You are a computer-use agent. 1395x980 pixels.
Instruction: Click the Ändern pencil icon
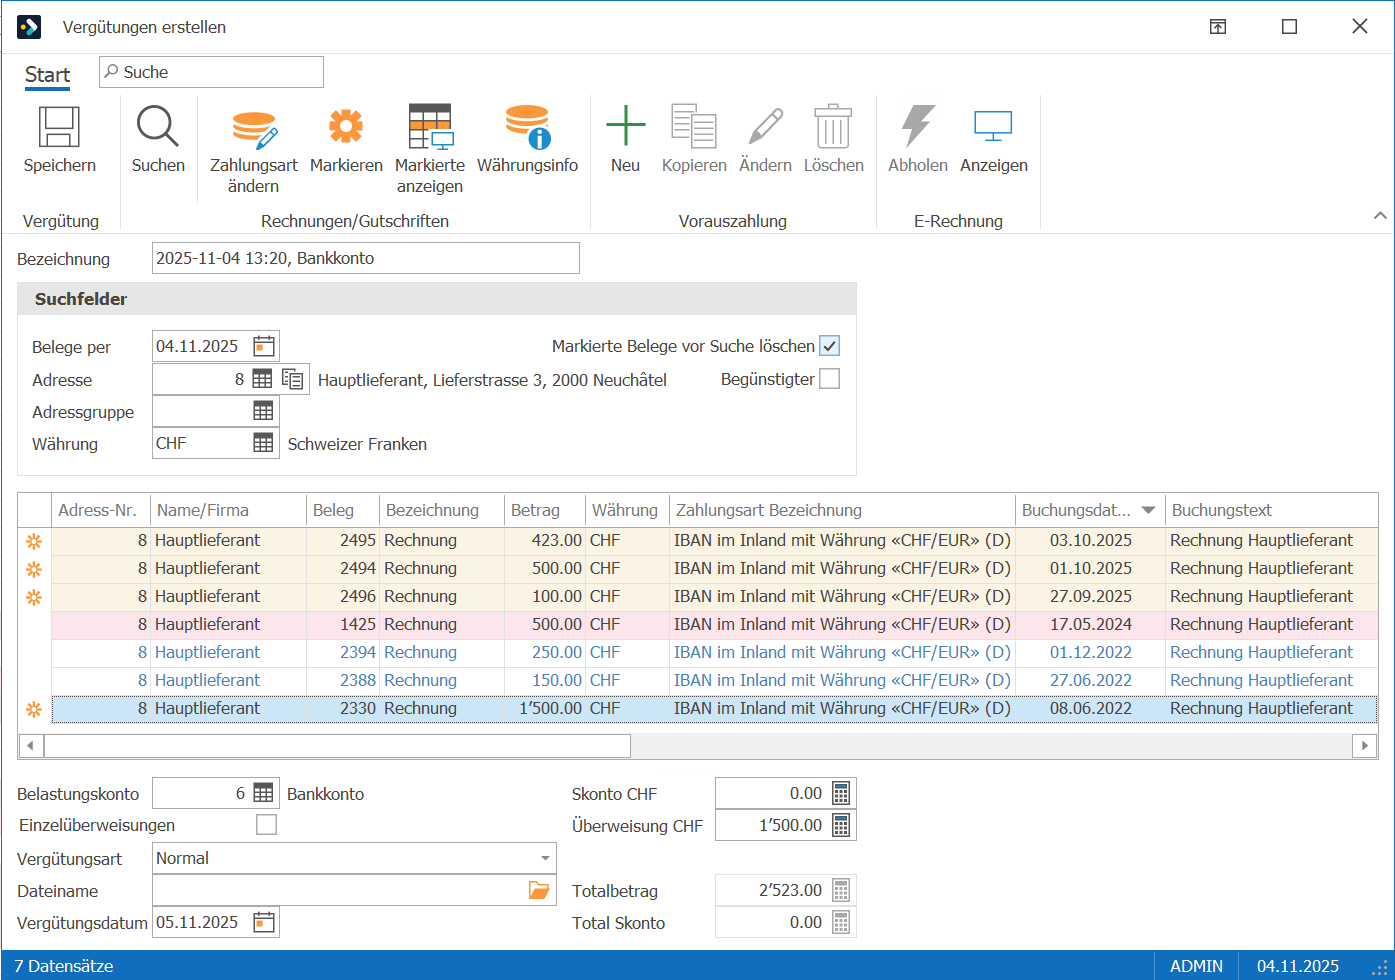coord(765,127)
